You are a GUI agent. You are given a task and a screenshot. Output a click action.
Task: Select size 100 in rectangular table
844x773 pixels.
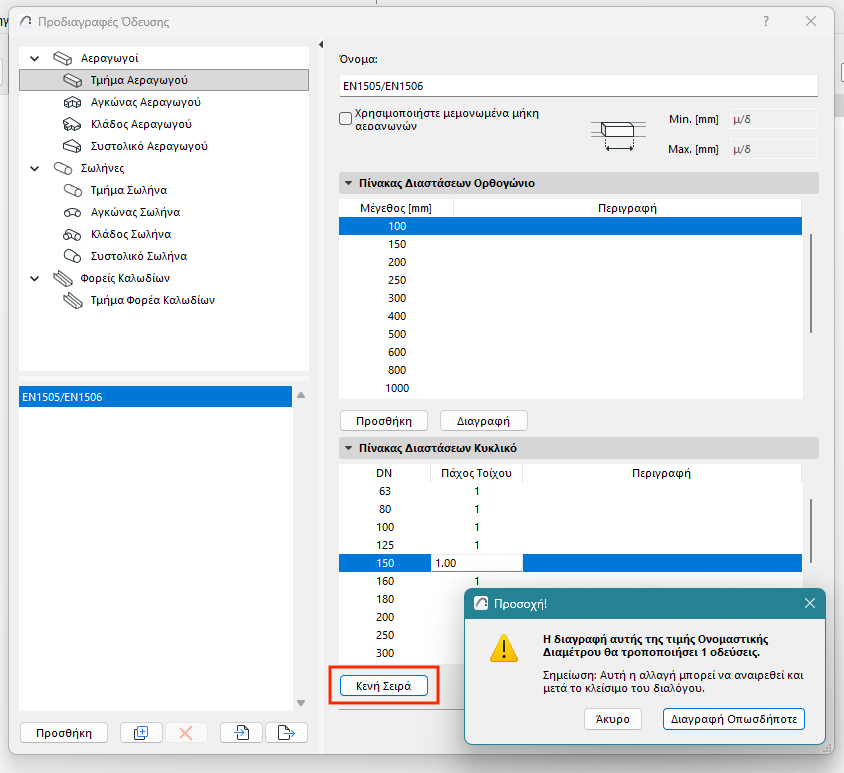(x=571, y=226)
